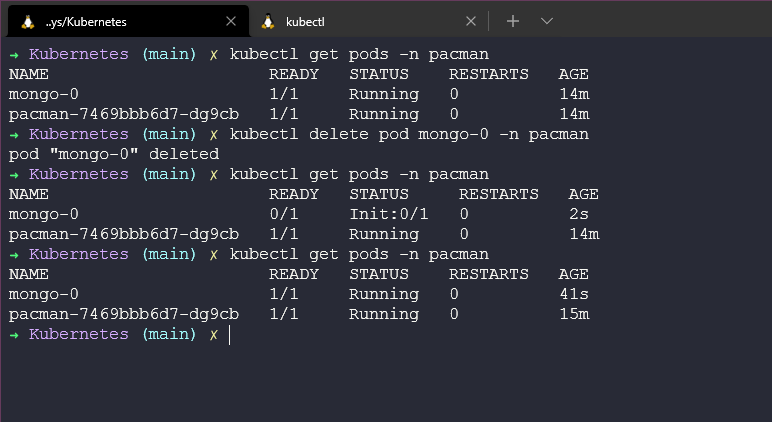
Task: Expand the new tab profile dropdown chevron
Action: [x=546, y=21]
